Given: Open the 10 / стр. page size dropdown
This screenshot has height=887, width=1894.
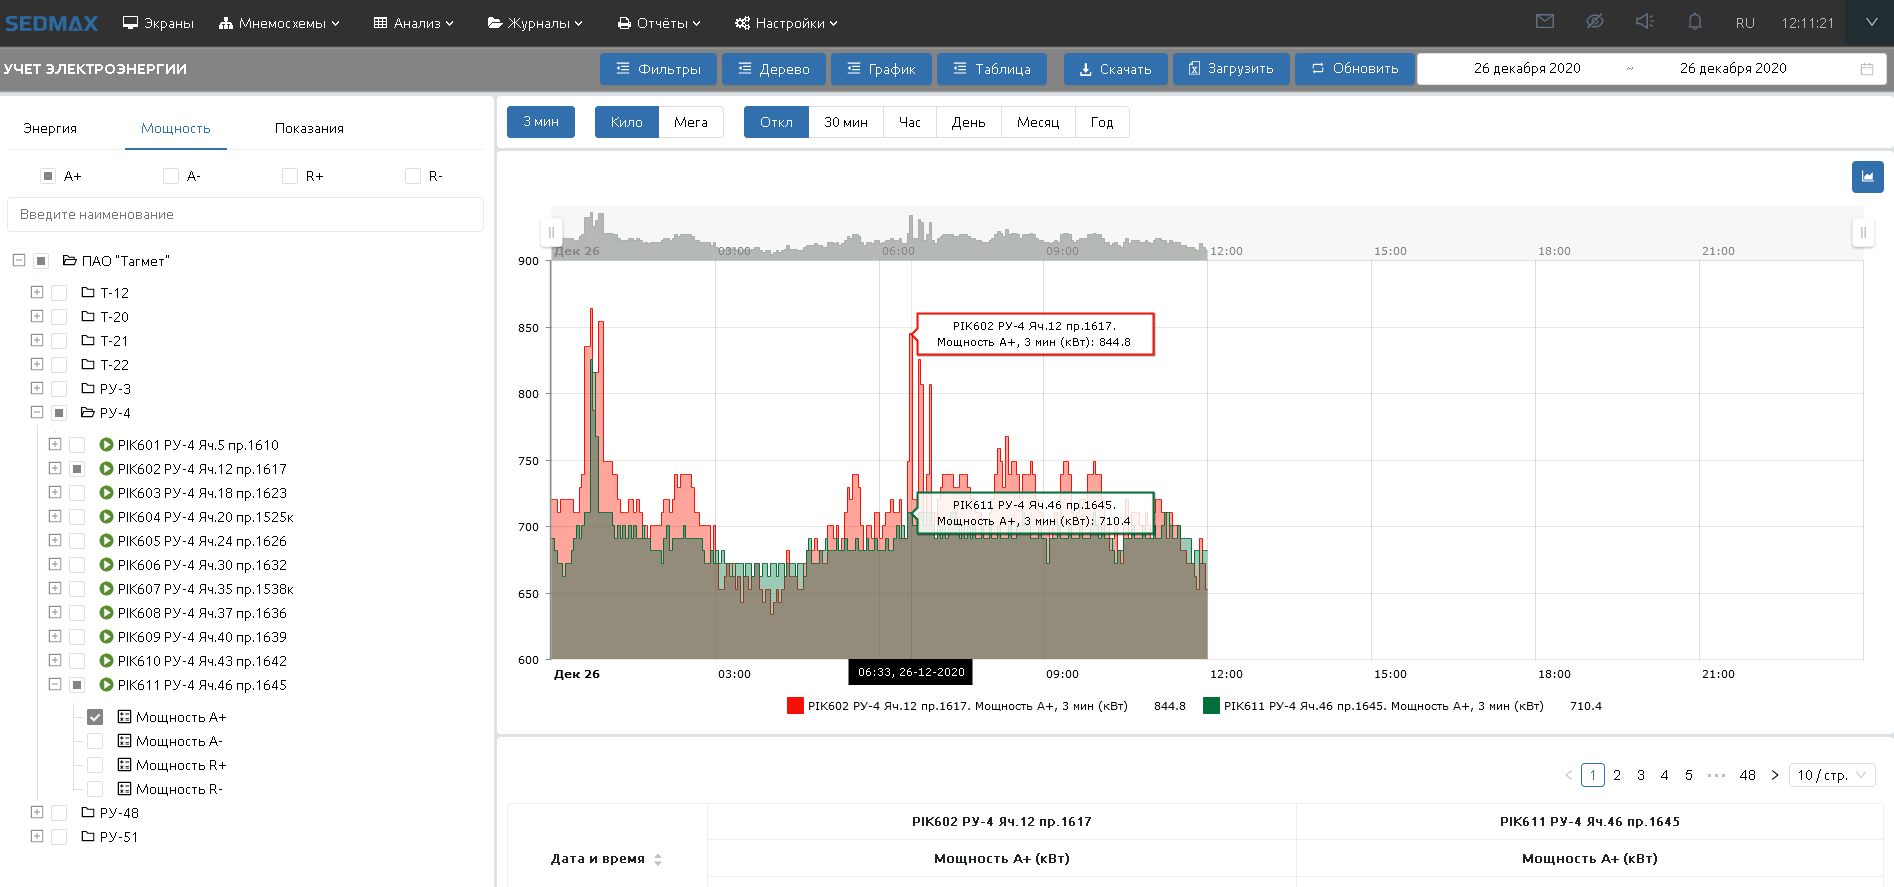Looking at the screenshot, I should pyautogui.click(x=1832, y=775).
